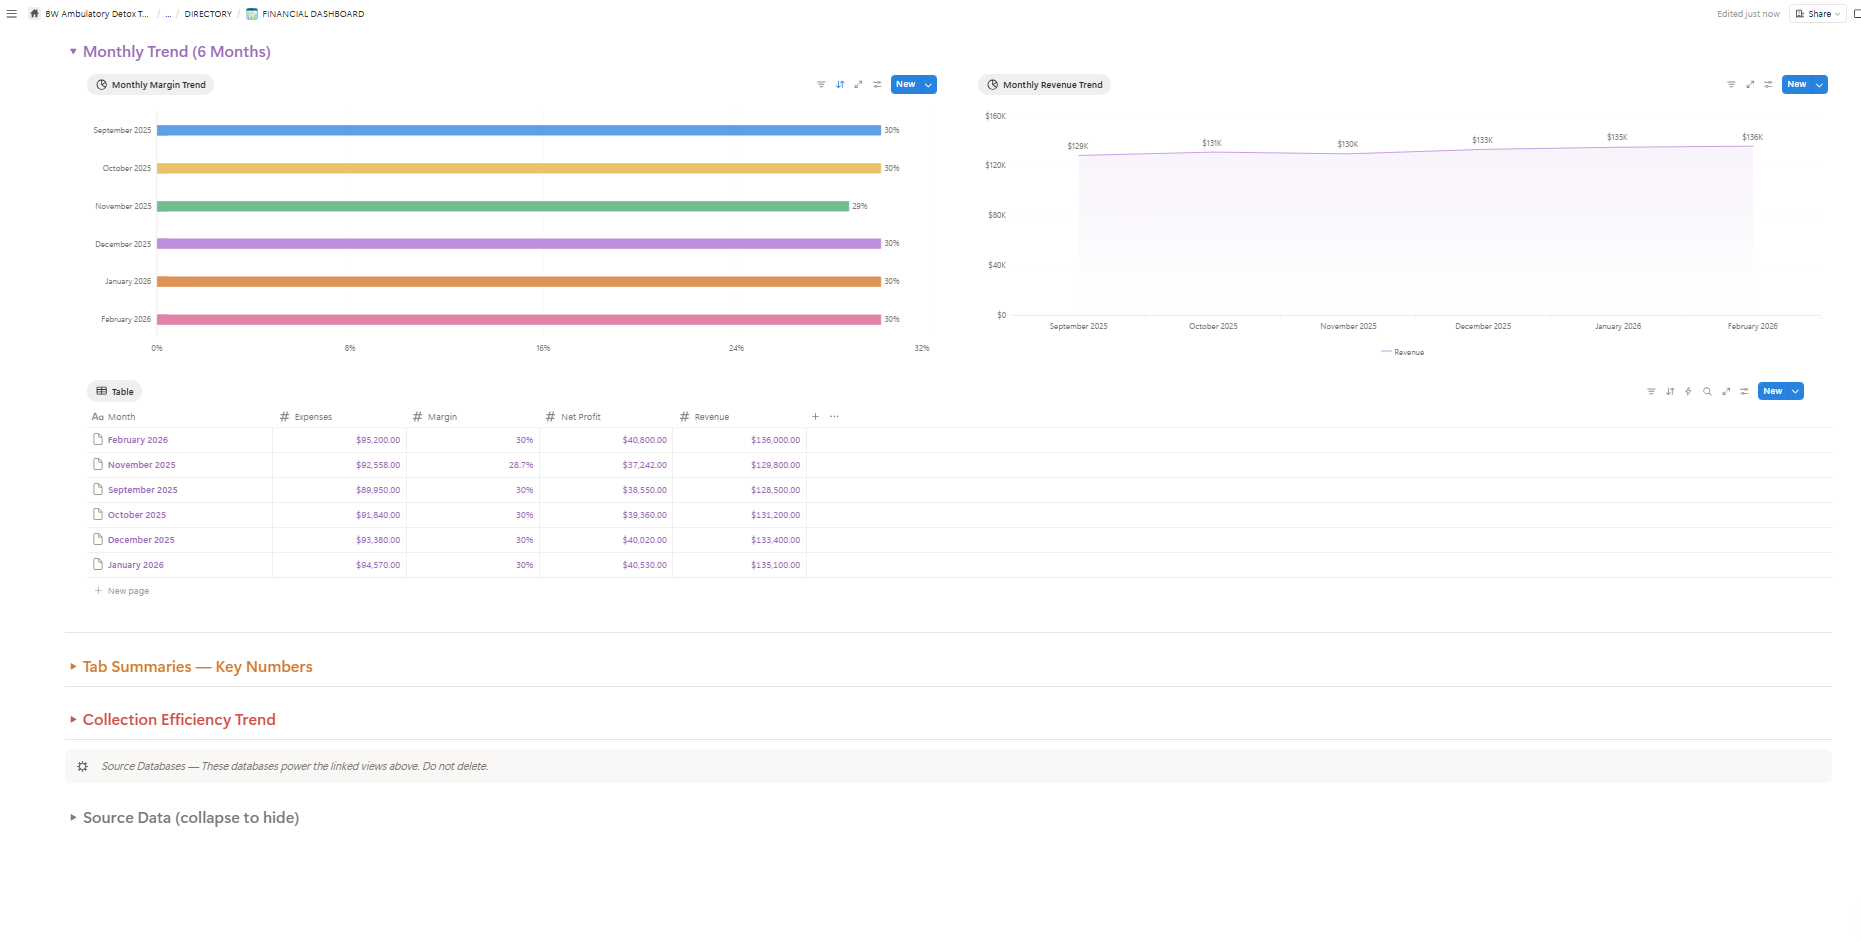This screenshot has height=941, width=1861.
Task: Click the sort icon on Monthly Margin Trend
Action: (x=840, y=85)
